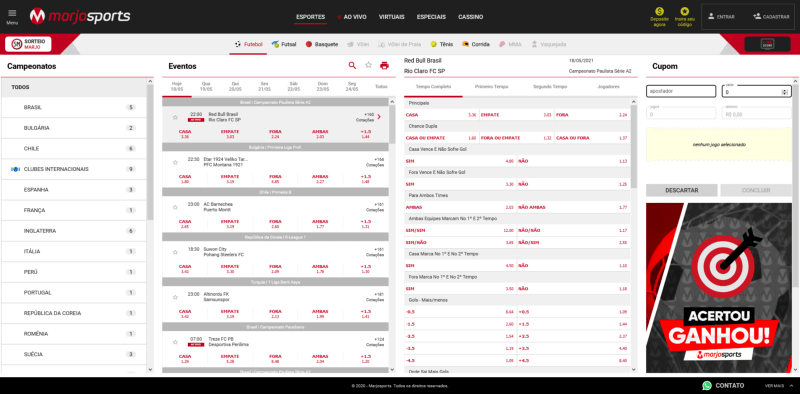Switch to the Todos date tab
The image size is (800, 394).
point(381,86)
